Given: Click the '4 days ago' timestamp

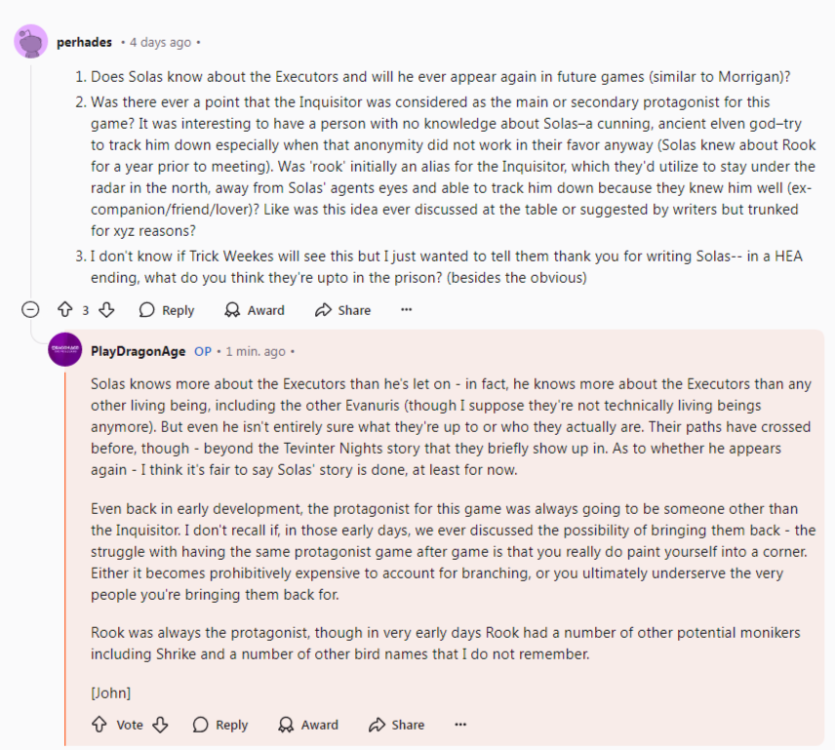Looking at the screenshot, I should click(160, 43).
